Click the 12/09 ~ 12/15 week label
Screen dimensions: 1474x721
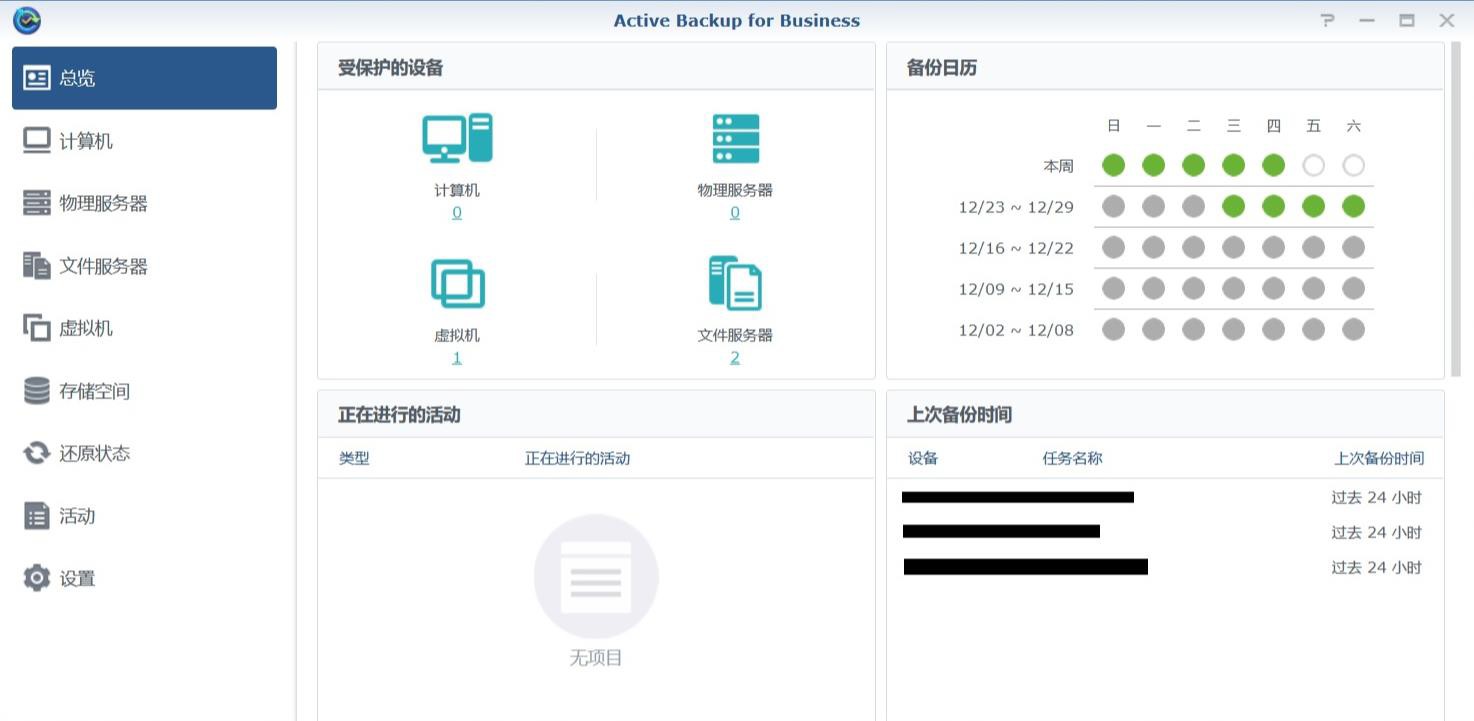[x=1016, y=289]
